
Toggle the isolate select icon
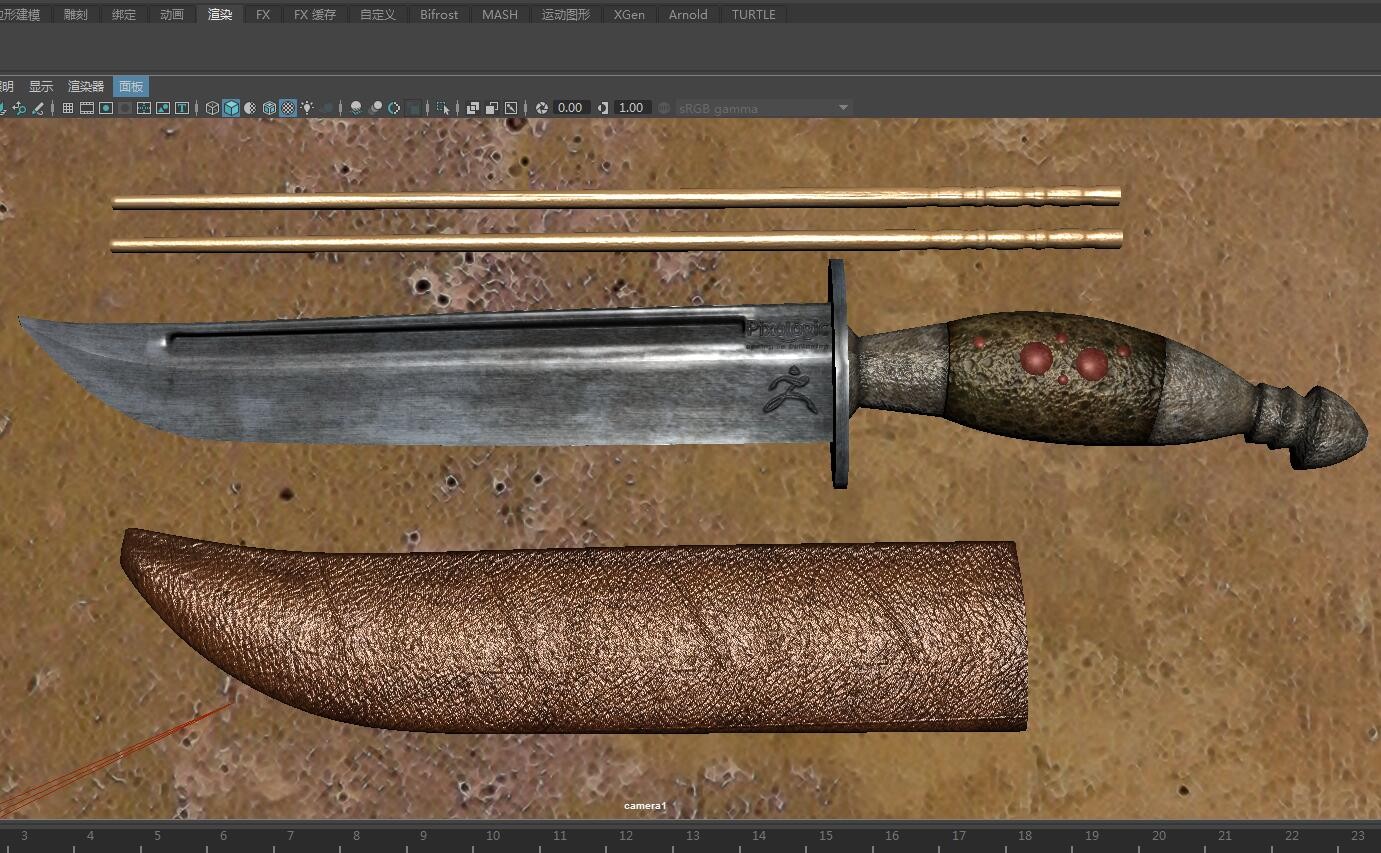pos(443,108)
